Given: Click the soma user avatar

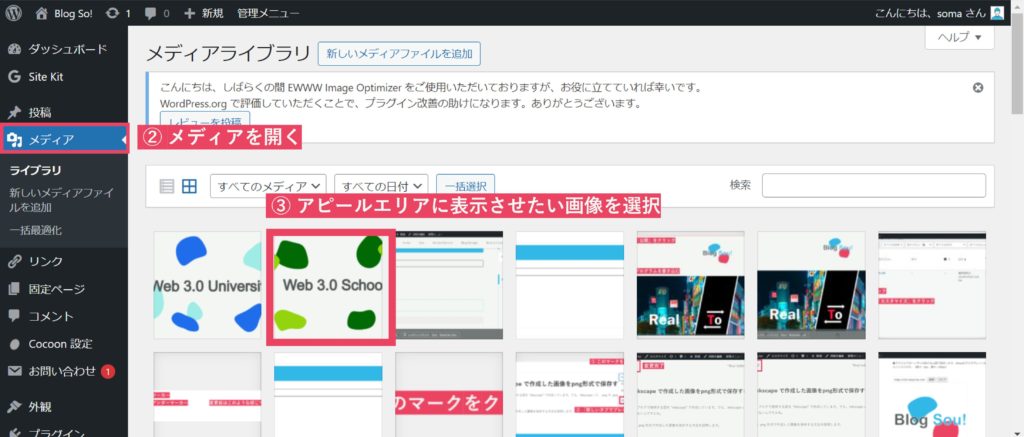Looking at the screenshot, I should pyautogui.click(x=997, y=14).
